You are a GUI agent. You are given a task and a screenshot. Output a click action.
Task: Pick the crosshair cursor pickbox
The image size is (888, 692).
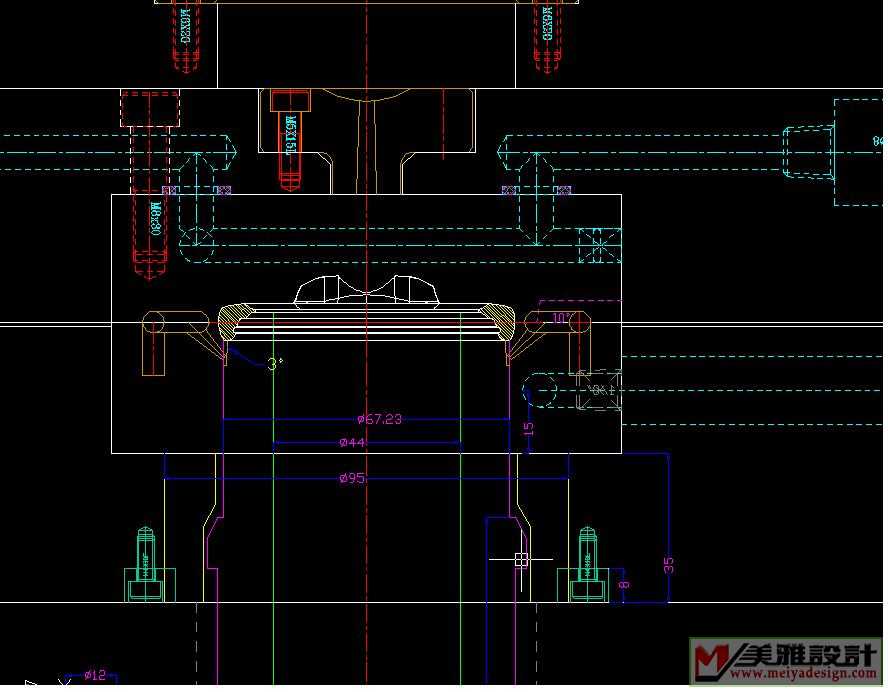(x=521, y=559)
